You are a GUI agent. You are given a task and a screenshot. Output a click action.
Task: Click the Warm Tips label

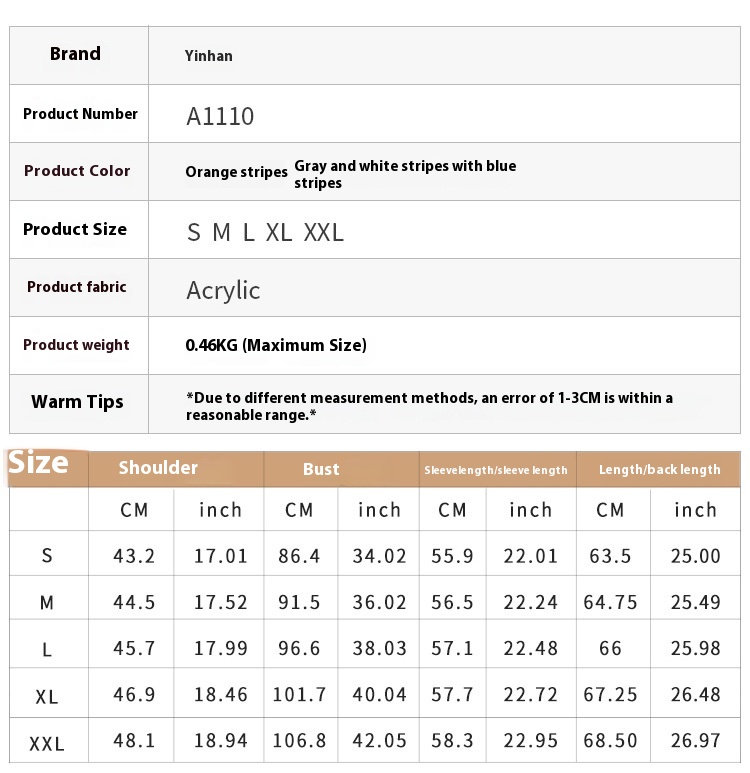77,402
